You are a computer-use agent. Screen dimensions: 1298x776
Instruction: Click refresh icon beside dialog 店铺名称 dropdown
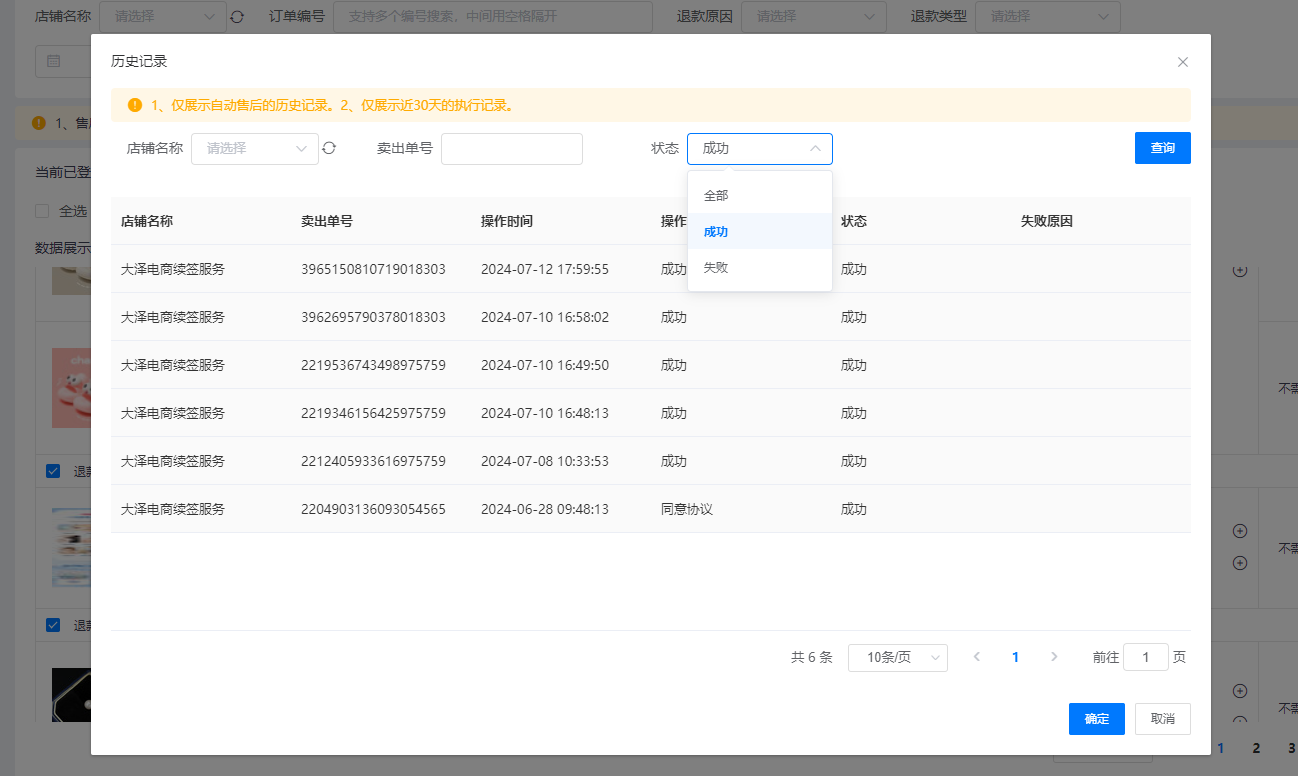[329, 148]
